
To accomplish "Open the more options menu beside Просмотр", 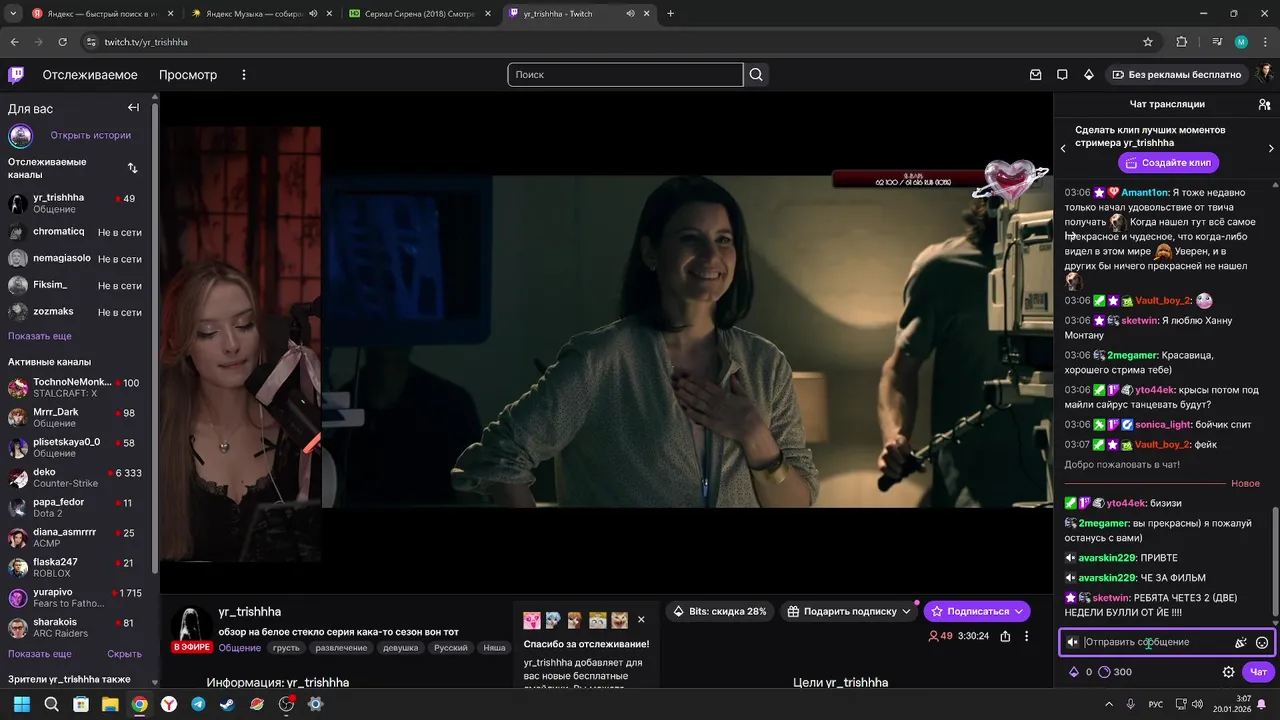I will tap(243, 75).
